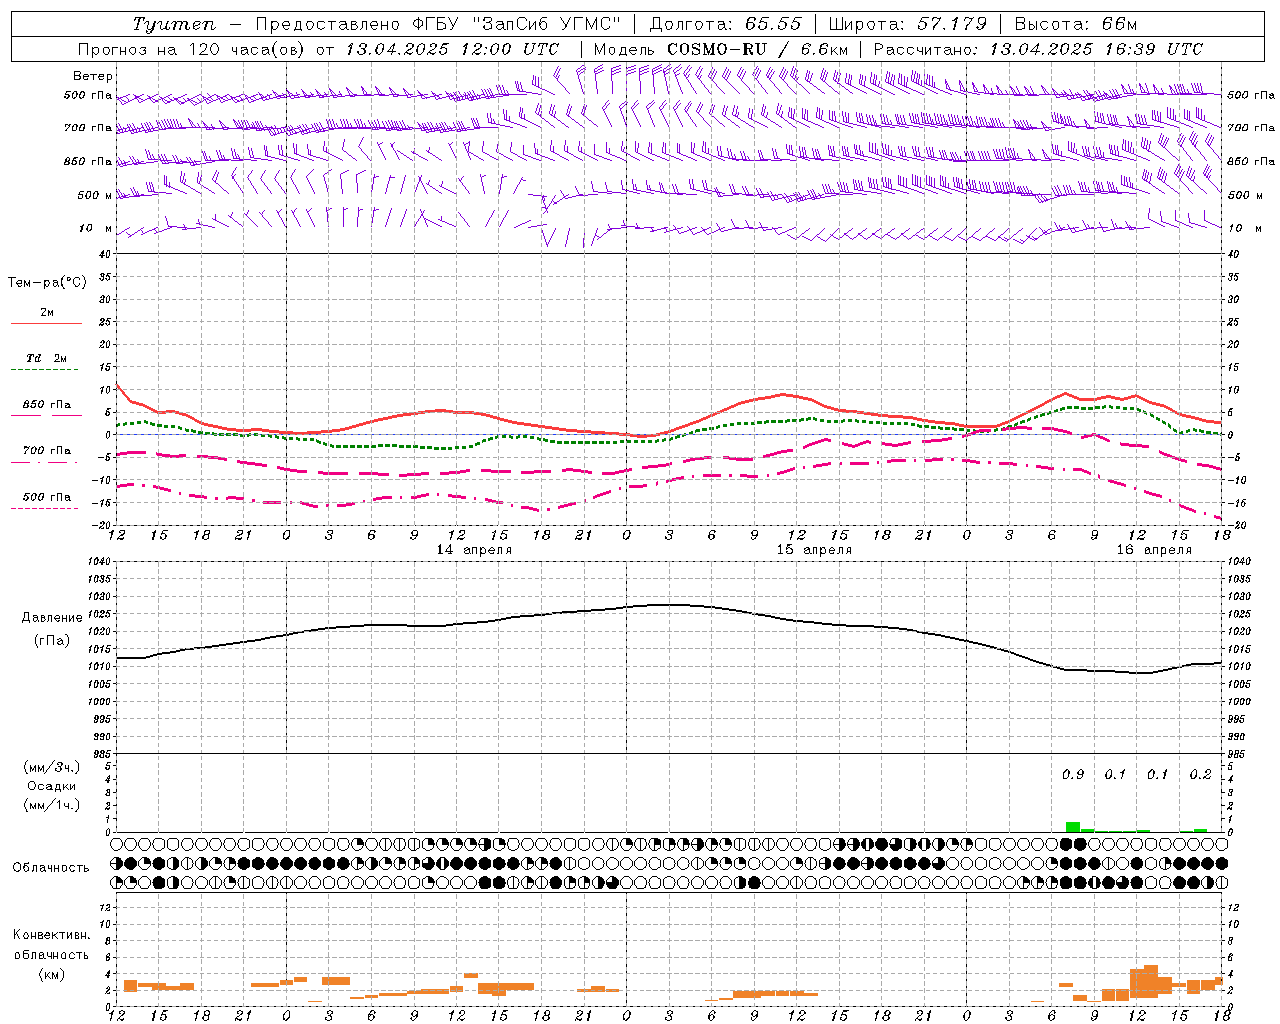The height and width of the screenshot is (1024, 1280).
Task: Click the Tyumen station name in header
Action: pos(174,24)
